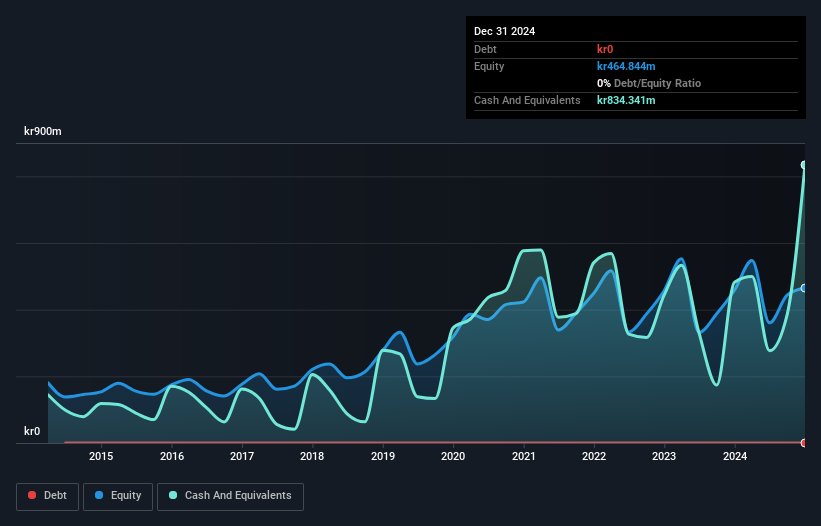Image resolution: width=821 pixels, height=526 pixels.
Task: Click the kr900m y-axis label
Action: tap(43, 132)
